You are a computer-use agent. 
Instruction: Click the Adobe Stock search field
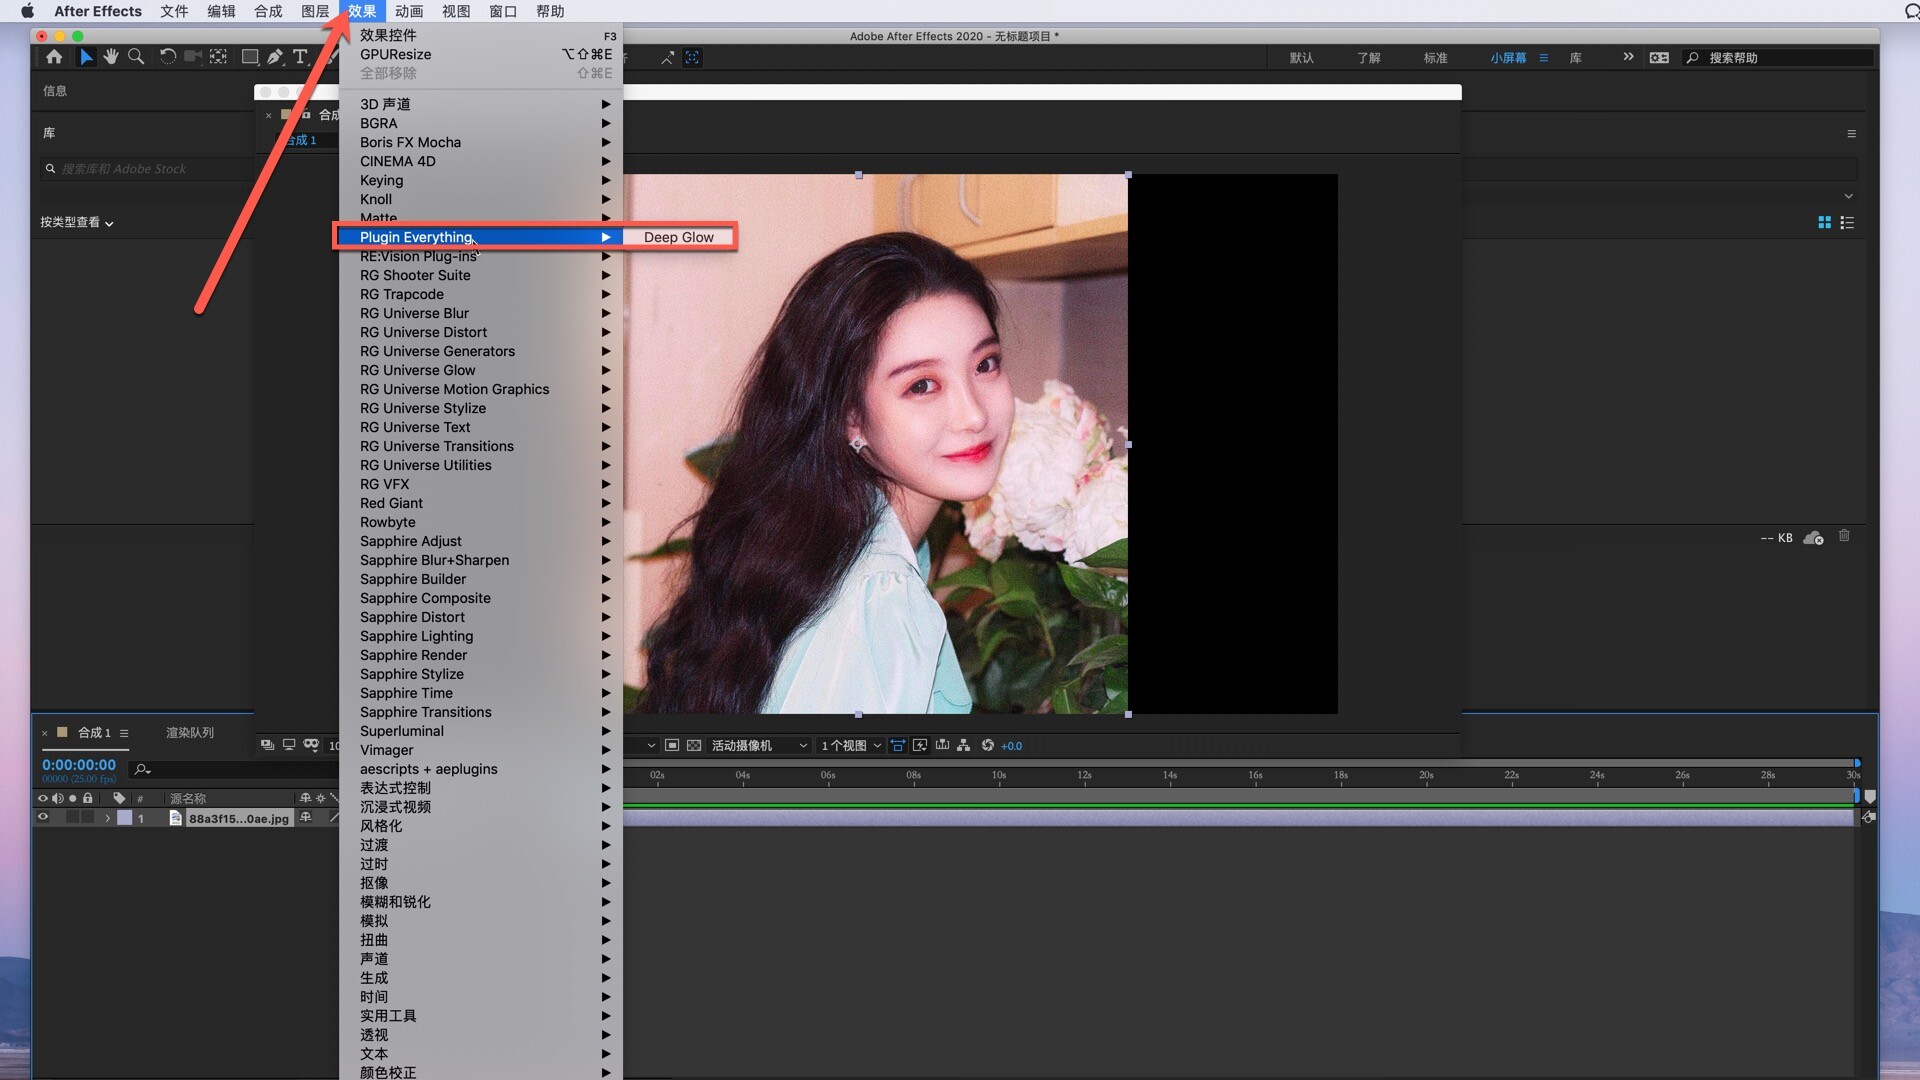point(150,169)
